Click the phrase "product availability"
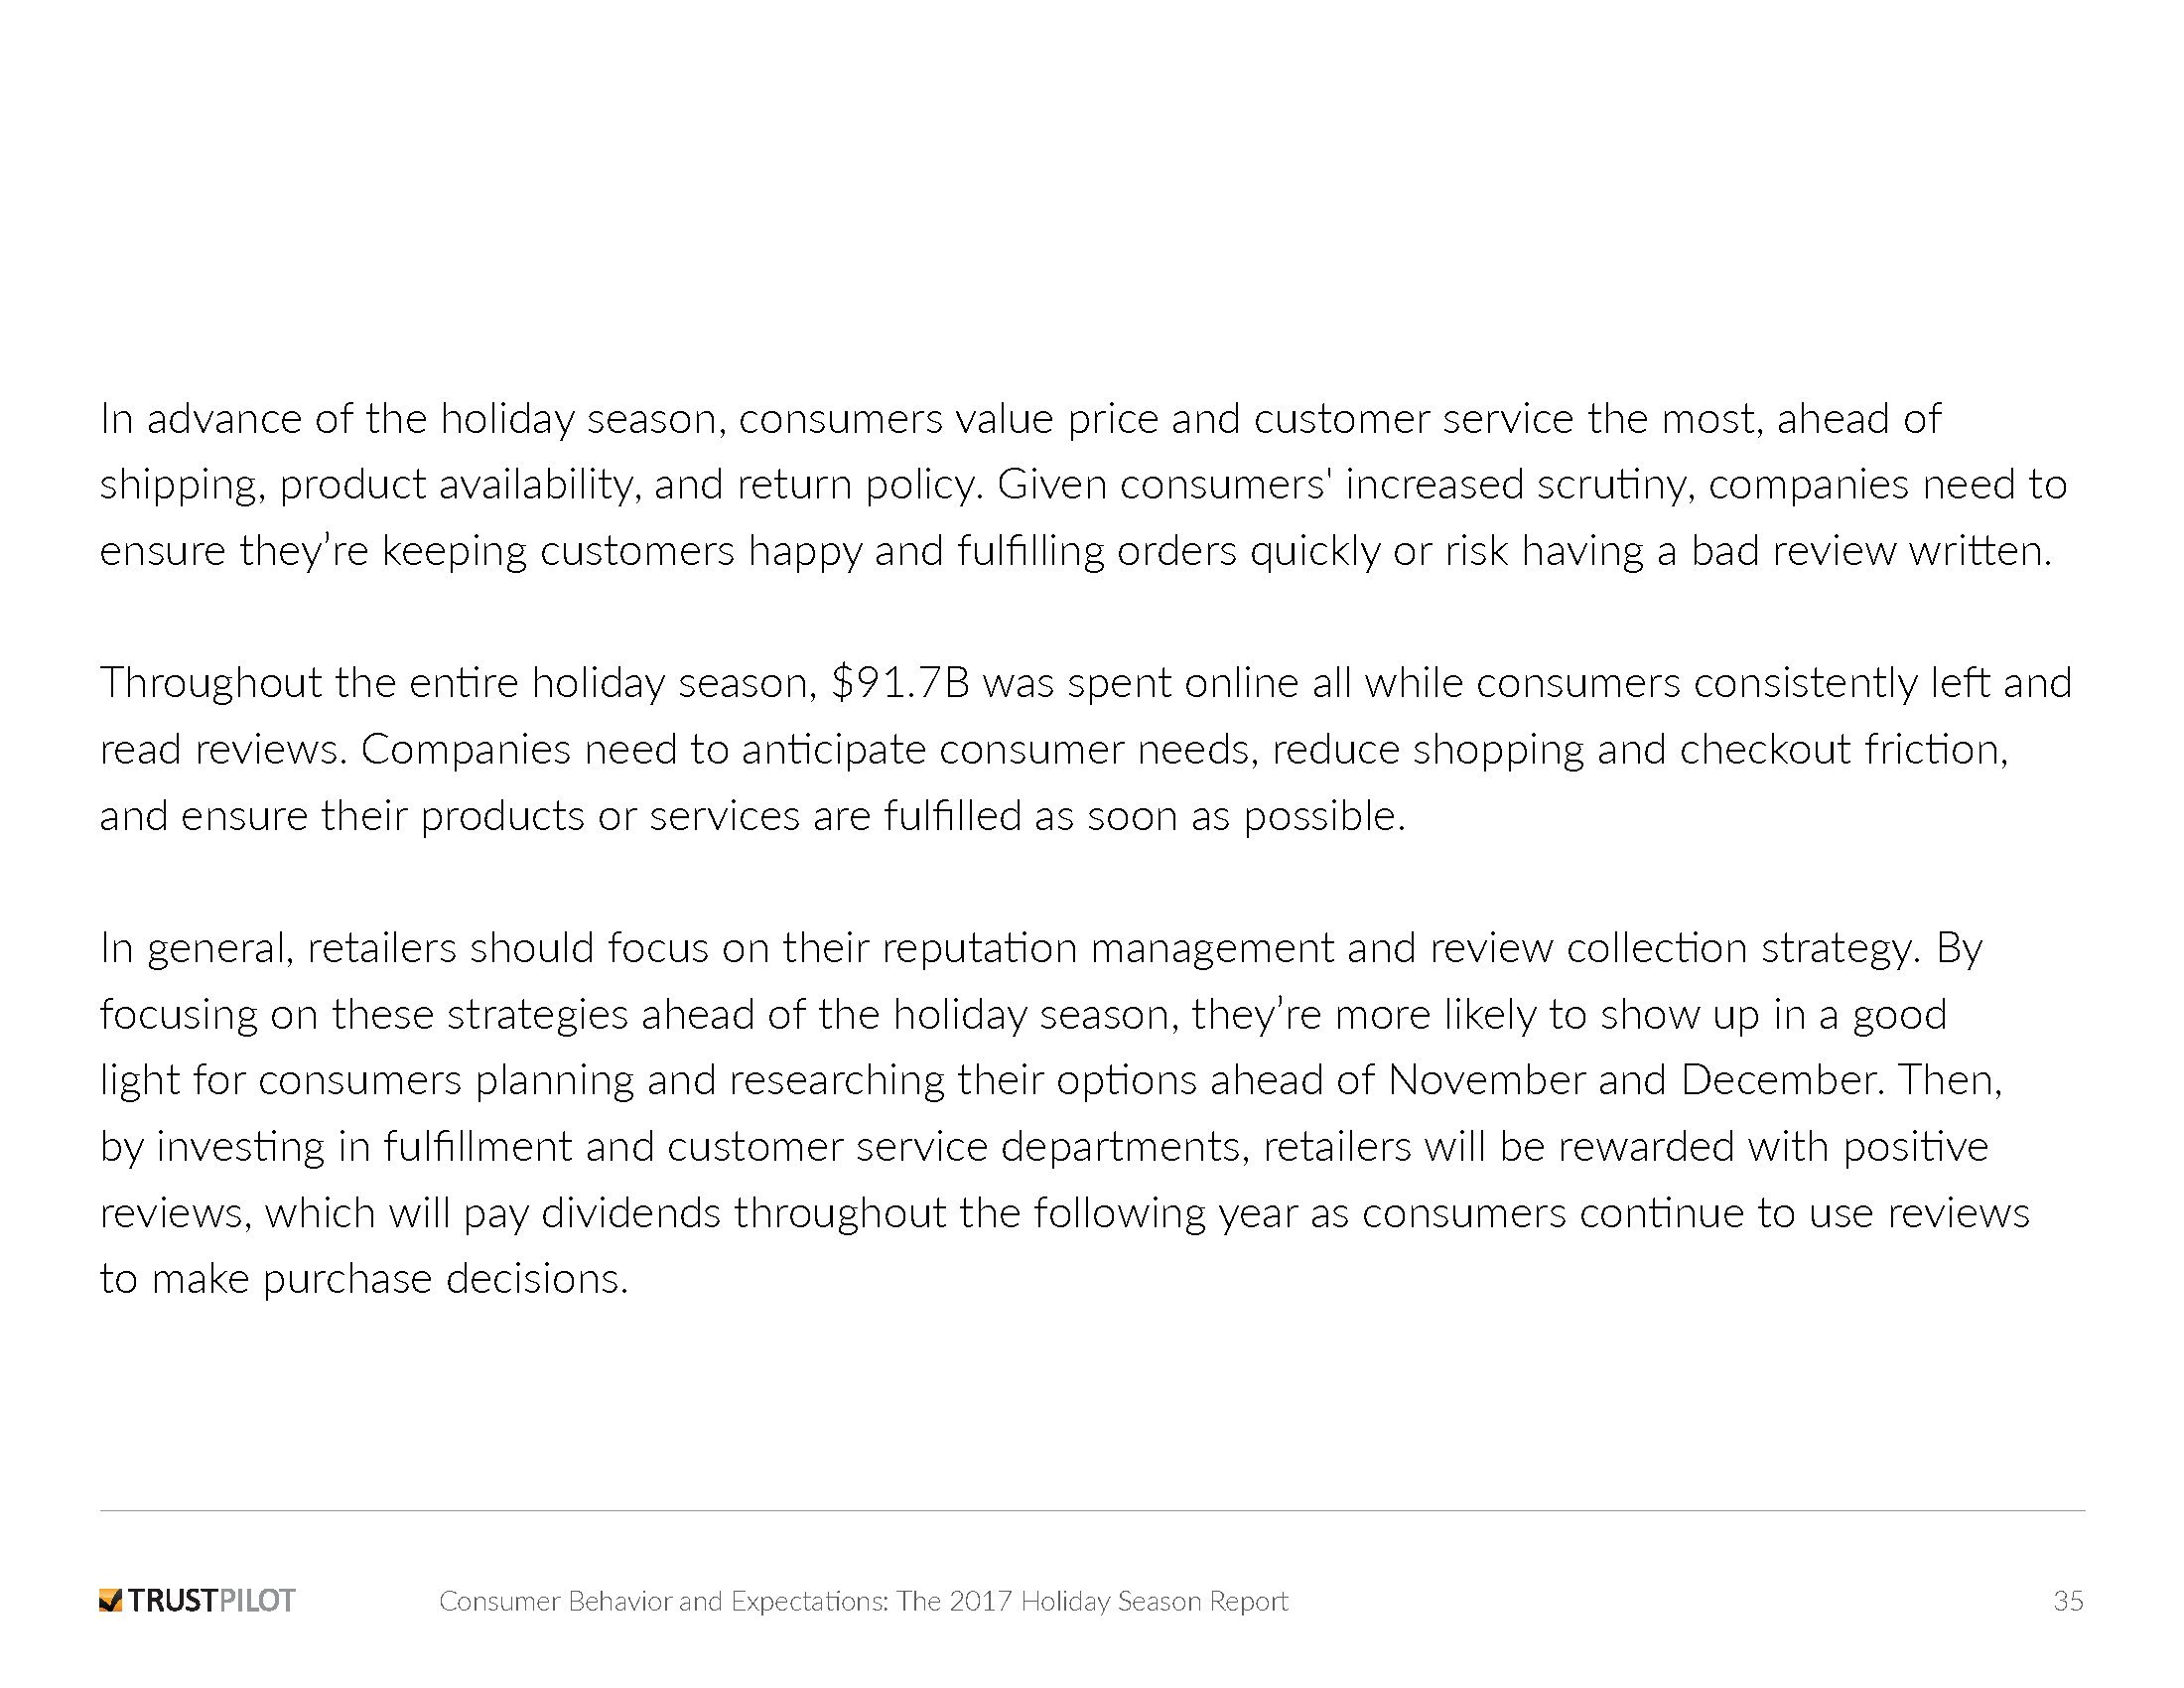 point(458,485)
